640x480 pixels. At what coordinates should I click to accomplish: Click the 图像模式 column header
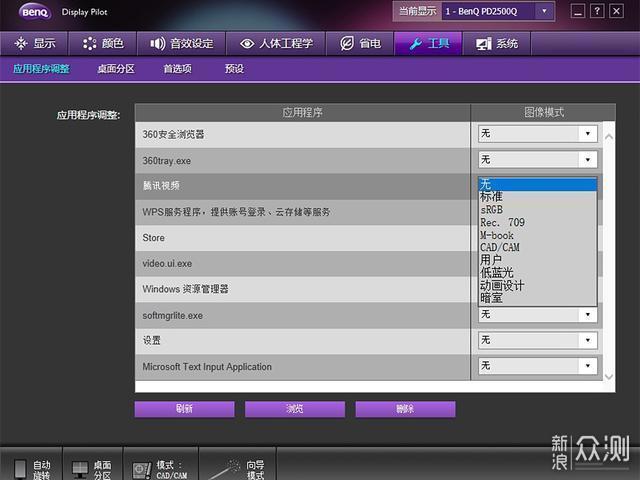(x=543, y=112)
